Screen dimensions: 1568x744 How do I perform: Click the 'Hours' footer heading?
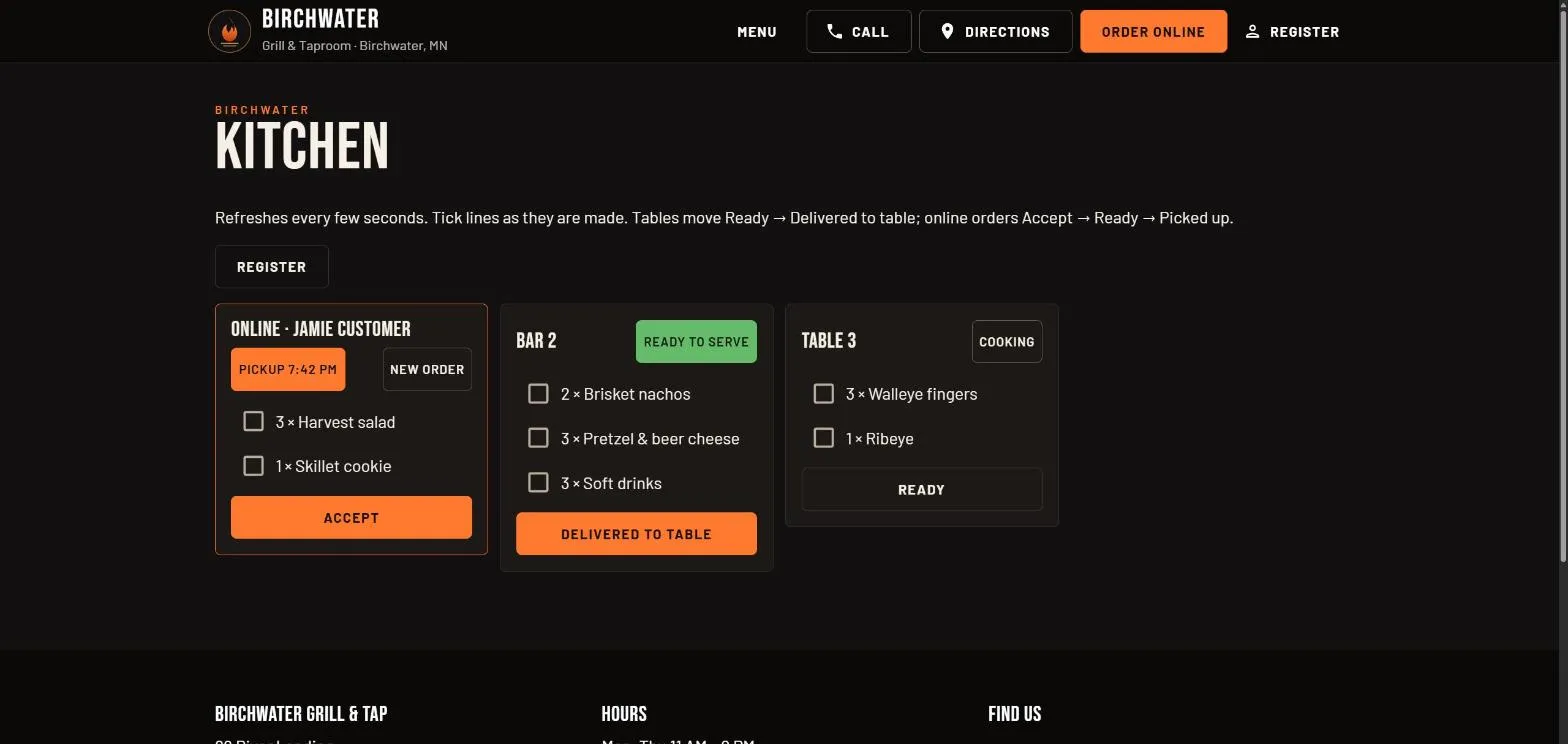624,713
